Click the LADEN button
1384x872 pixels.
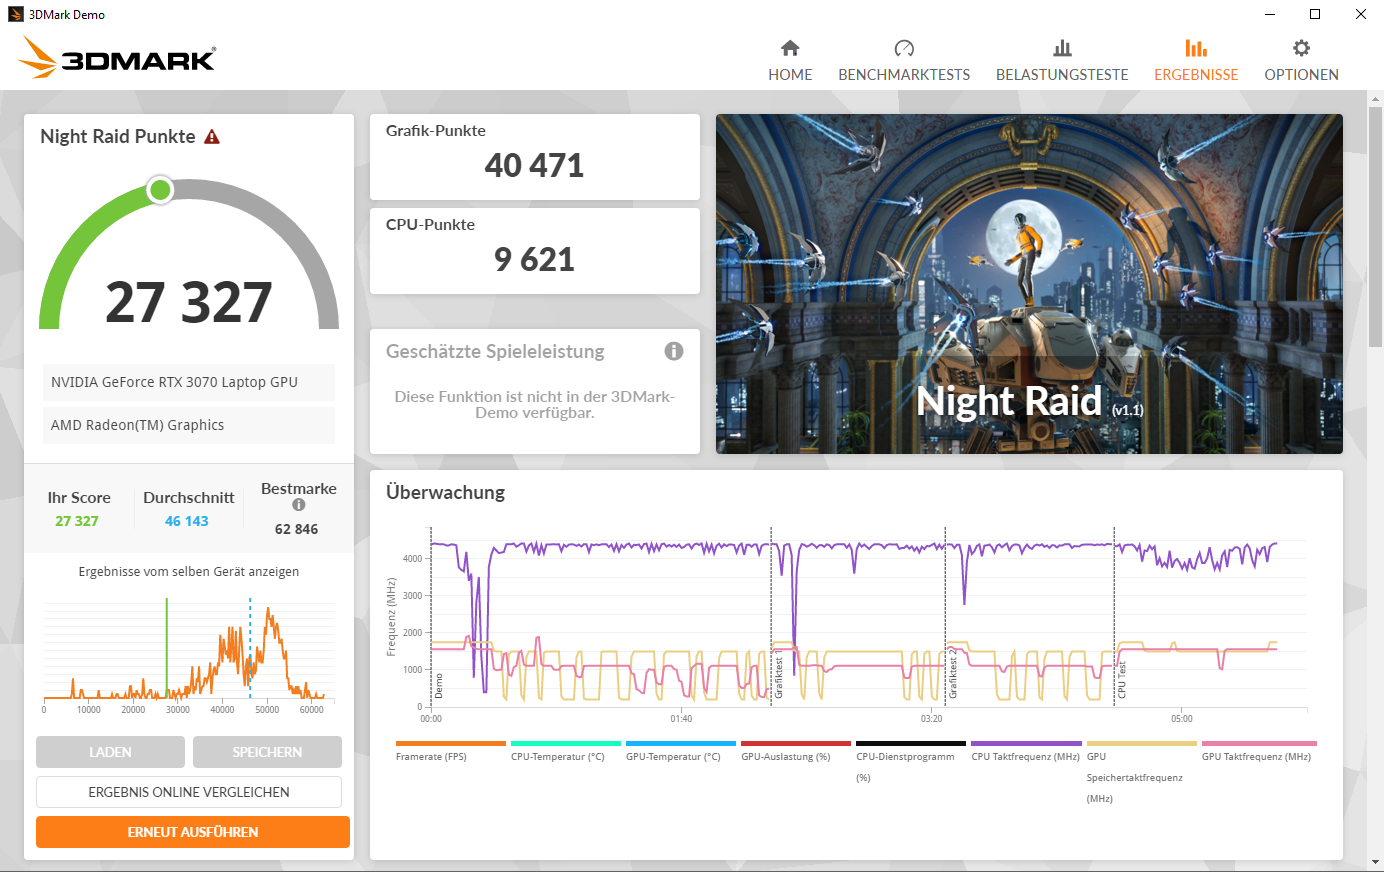click(110, 752)
